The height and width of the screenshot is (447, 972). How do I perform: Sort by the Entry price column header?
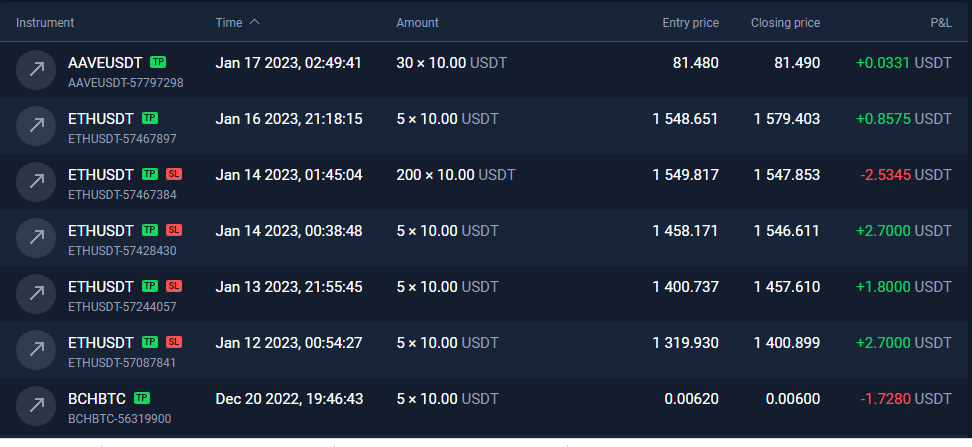coord(691,23)
